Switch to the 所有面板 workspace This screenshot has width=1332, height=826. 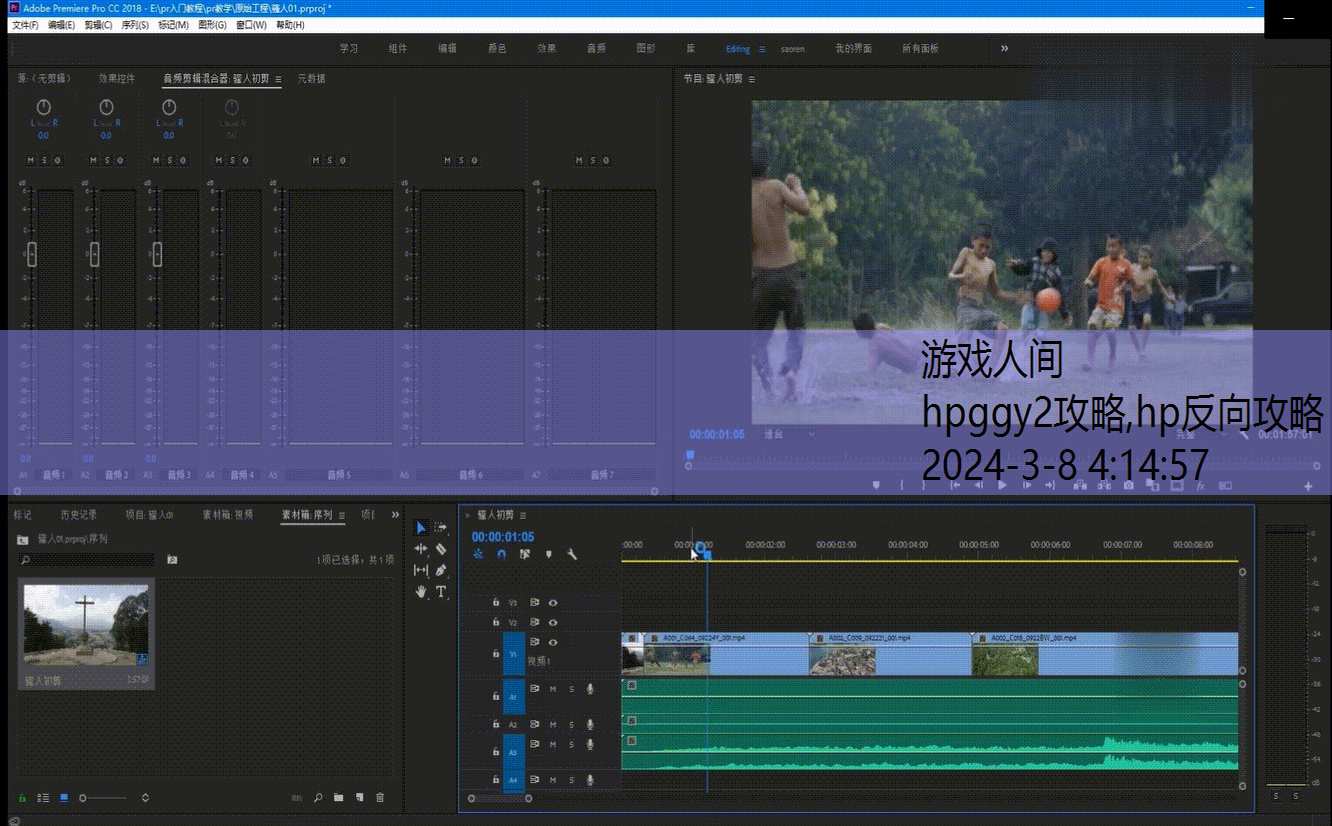920,48
